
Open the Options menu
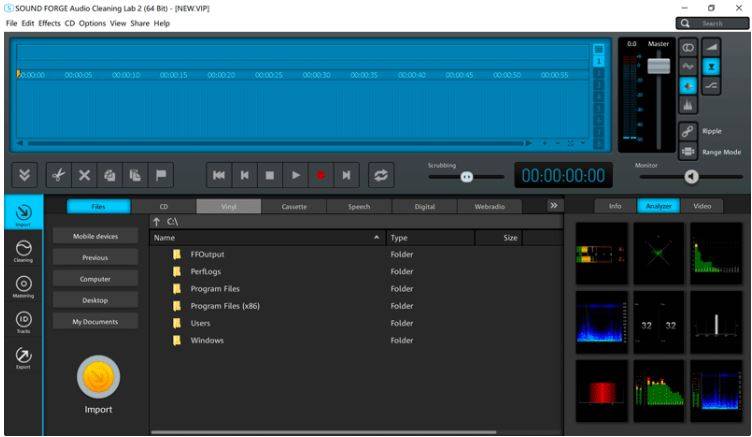tap(92, 23)
